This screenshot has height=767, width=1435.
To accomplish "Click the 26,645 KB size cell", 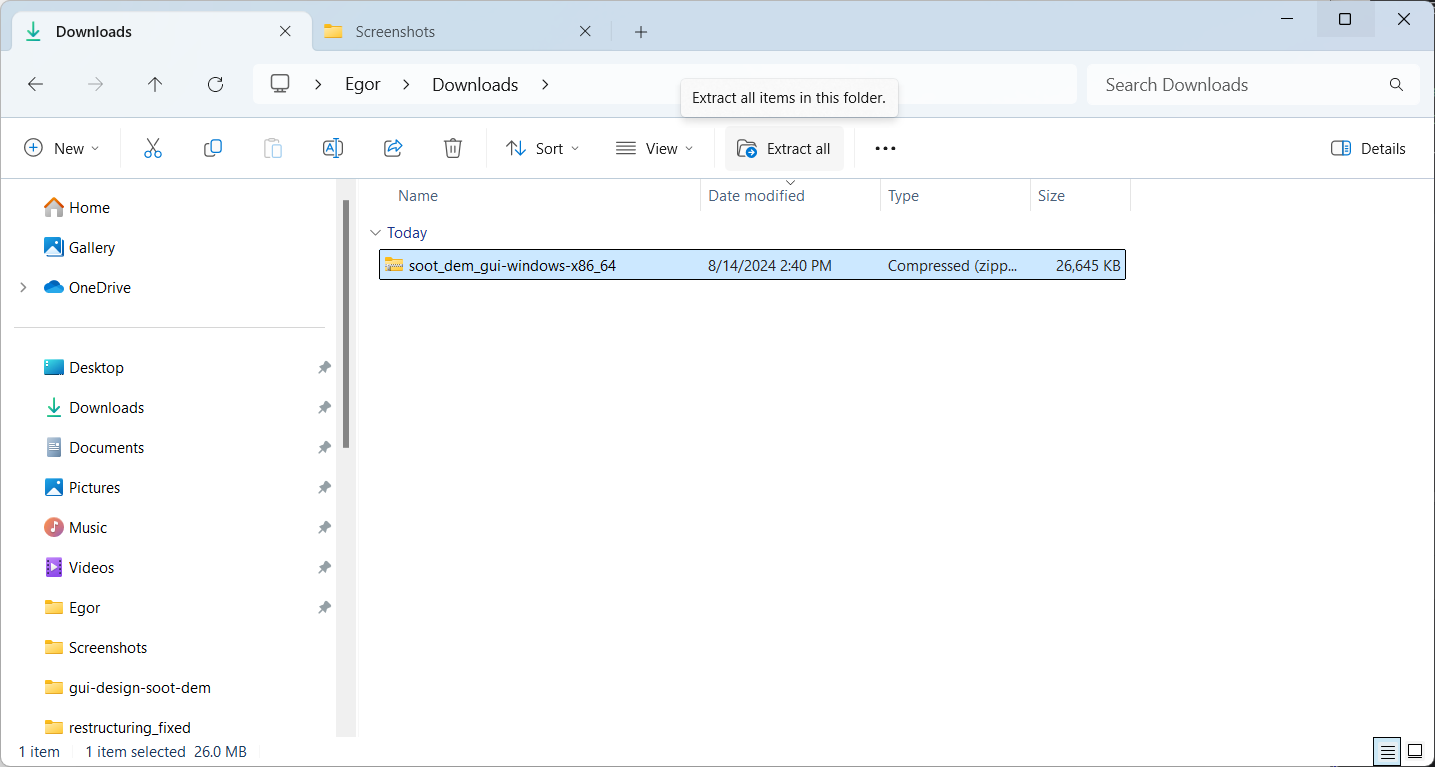I will point(1089,266).
